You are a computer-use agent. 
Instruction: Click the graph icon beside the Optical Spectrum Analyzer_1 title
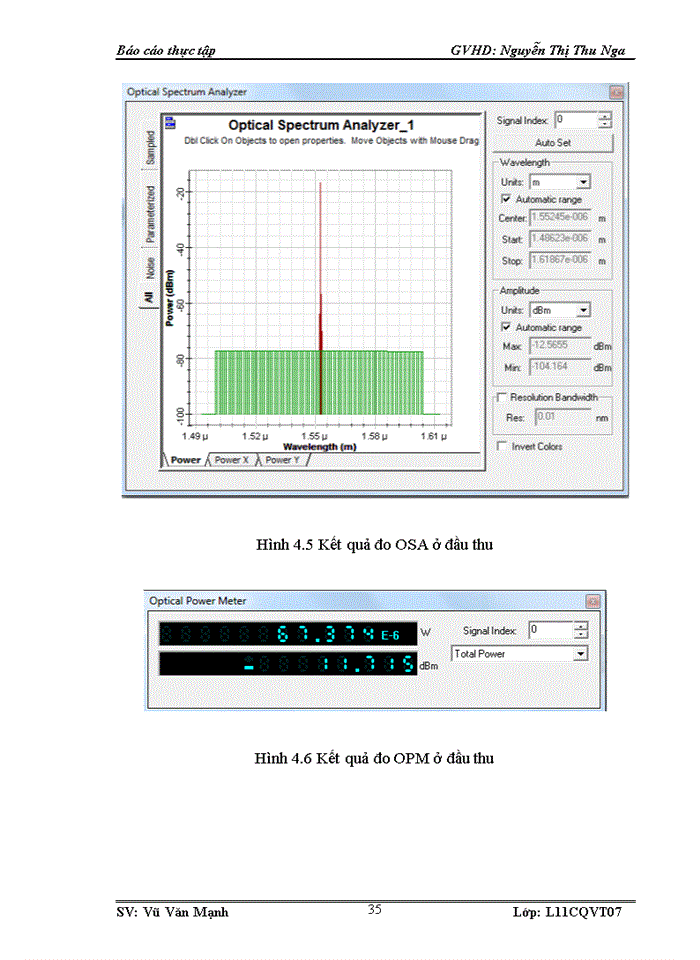coord(170,125)
